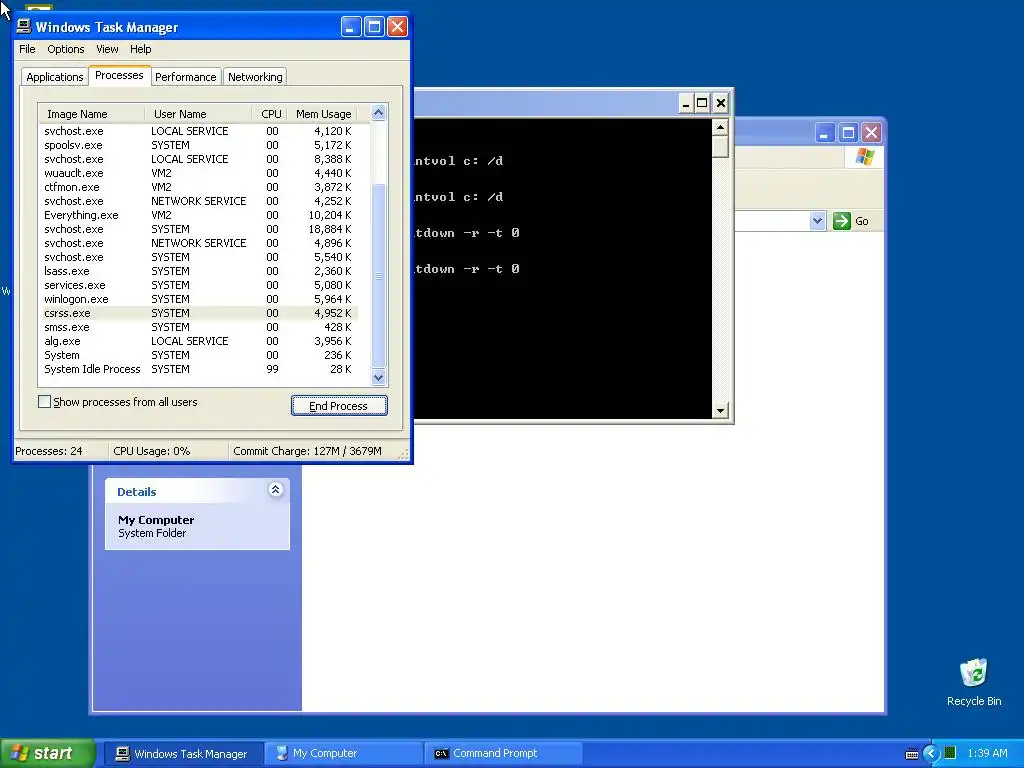Select the smss.exe process

pyautogui.click(x=200, y=327)
